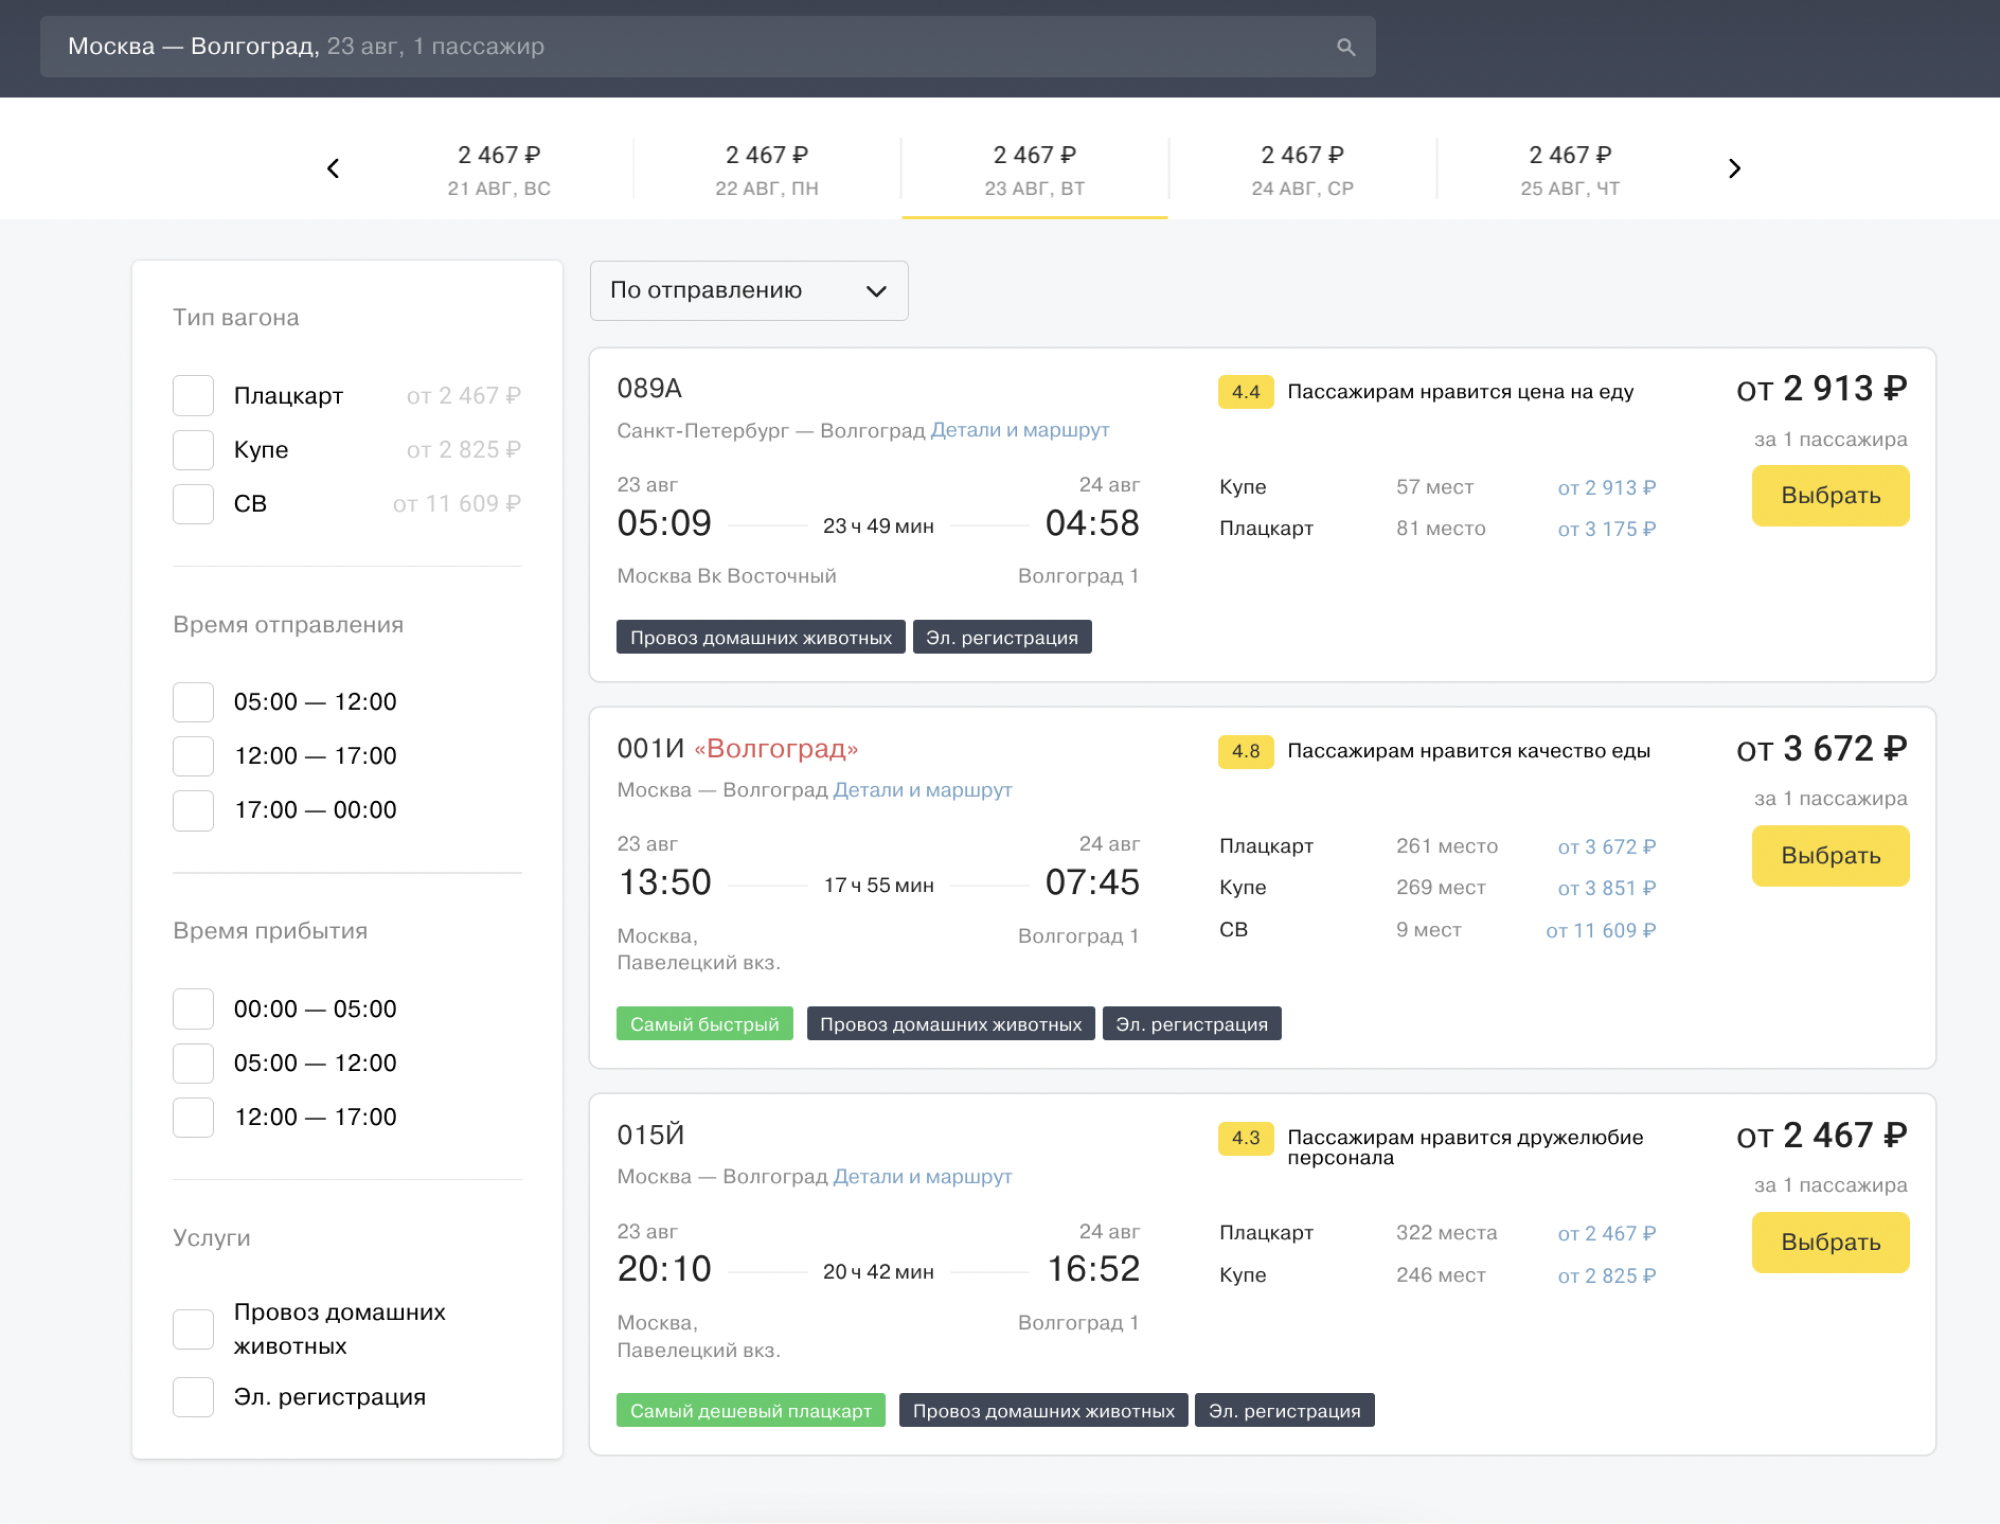The height and width of the screenshot is (1524, 2000).
Task: Click duration 23 ч 49 мин
Action: (x=878, y=526)
